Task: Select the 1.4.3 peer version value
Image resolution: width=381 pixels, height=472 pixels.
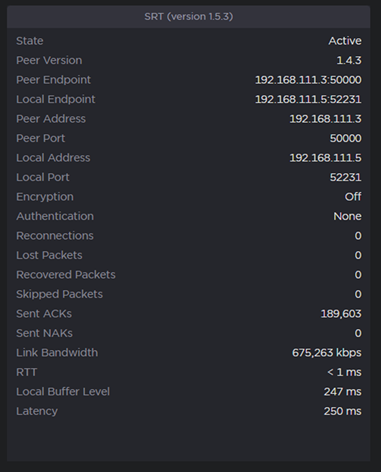Action: [x=349, y=60]
